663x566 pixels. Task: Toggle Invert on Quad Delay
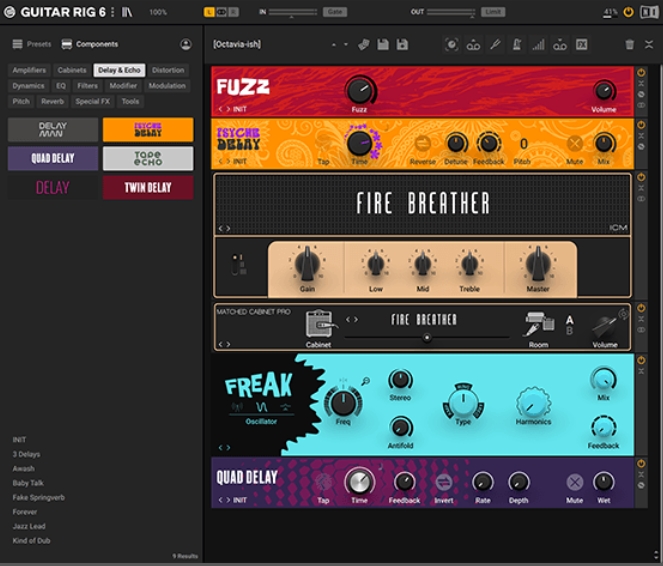click(x=444, y=482)
